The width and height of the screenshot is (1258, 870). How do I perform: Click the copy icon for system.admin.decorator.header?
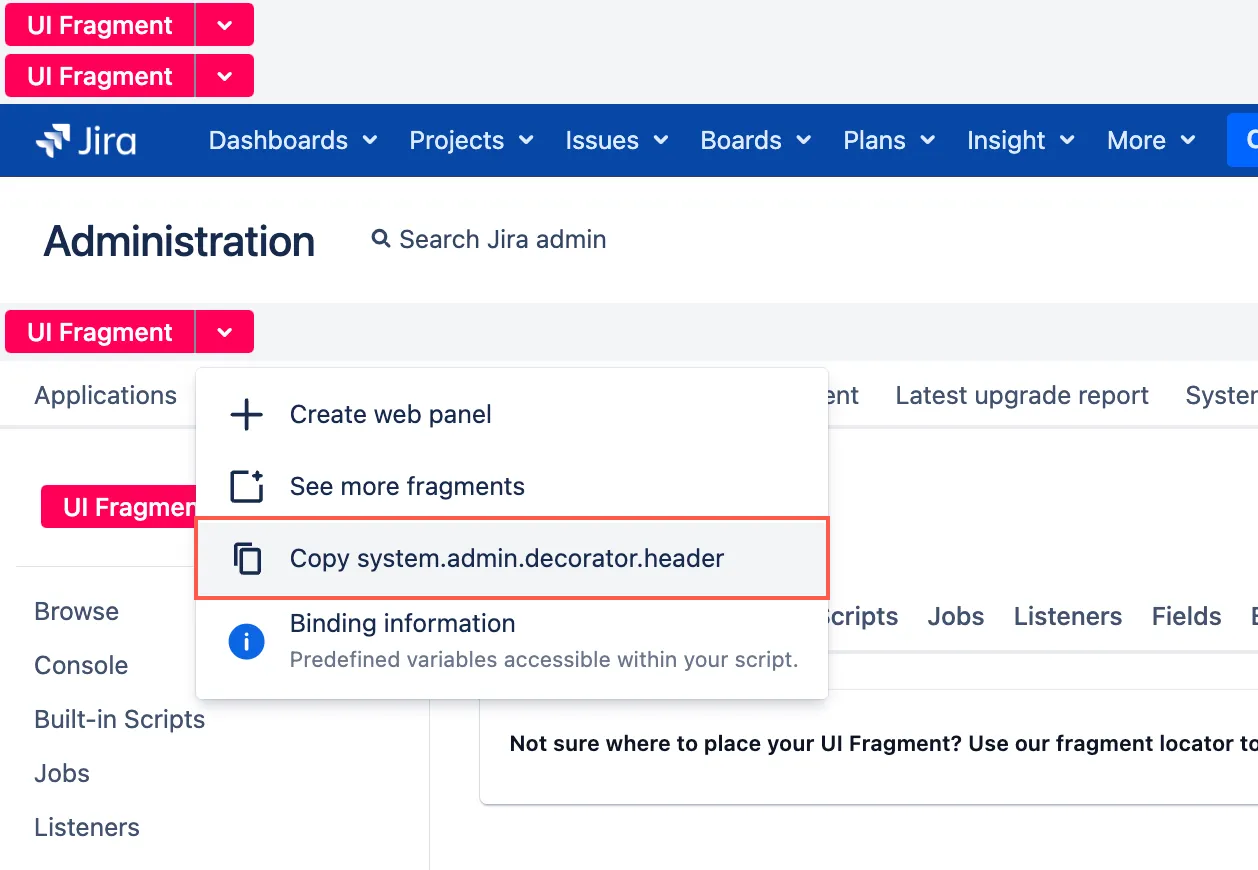(247, 558)
